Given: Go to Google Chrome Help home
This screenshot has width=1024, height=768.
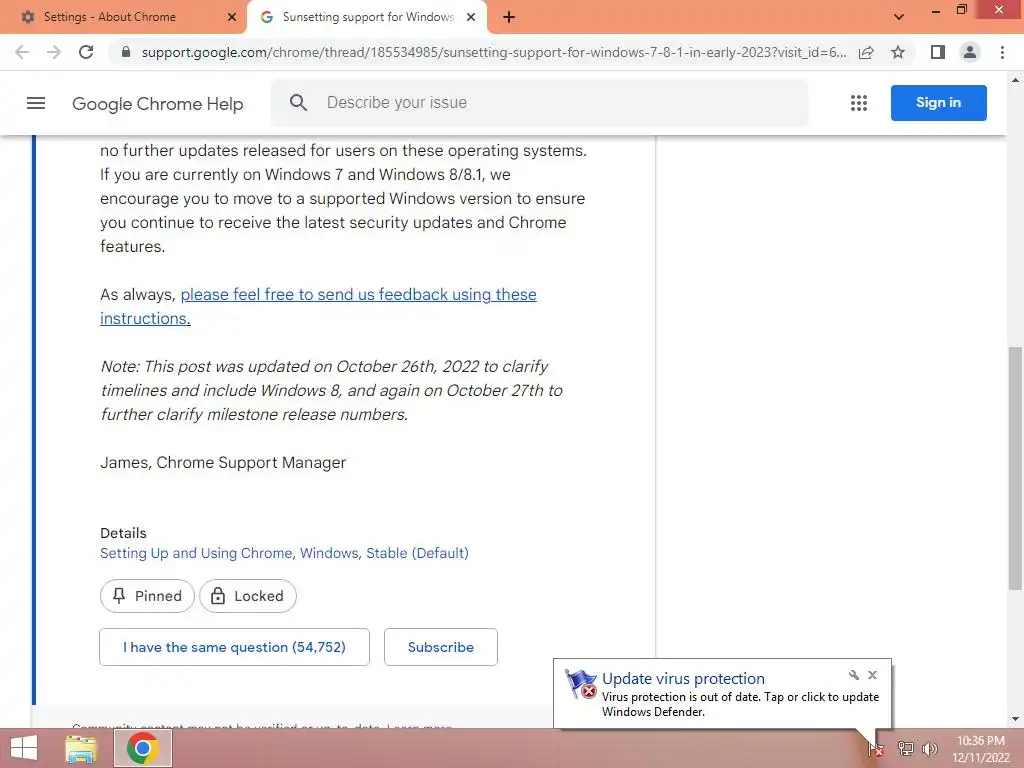Looking at the screenshot, I should click(x=157, y=103).
